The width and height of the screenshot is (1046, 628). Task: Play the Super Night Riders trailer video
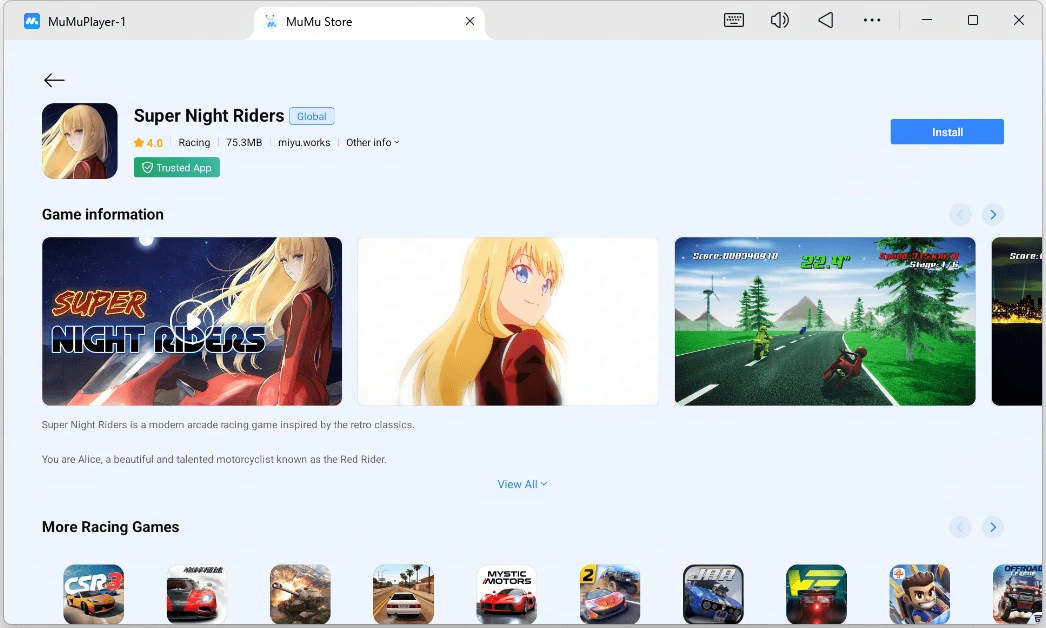[192, 321]
